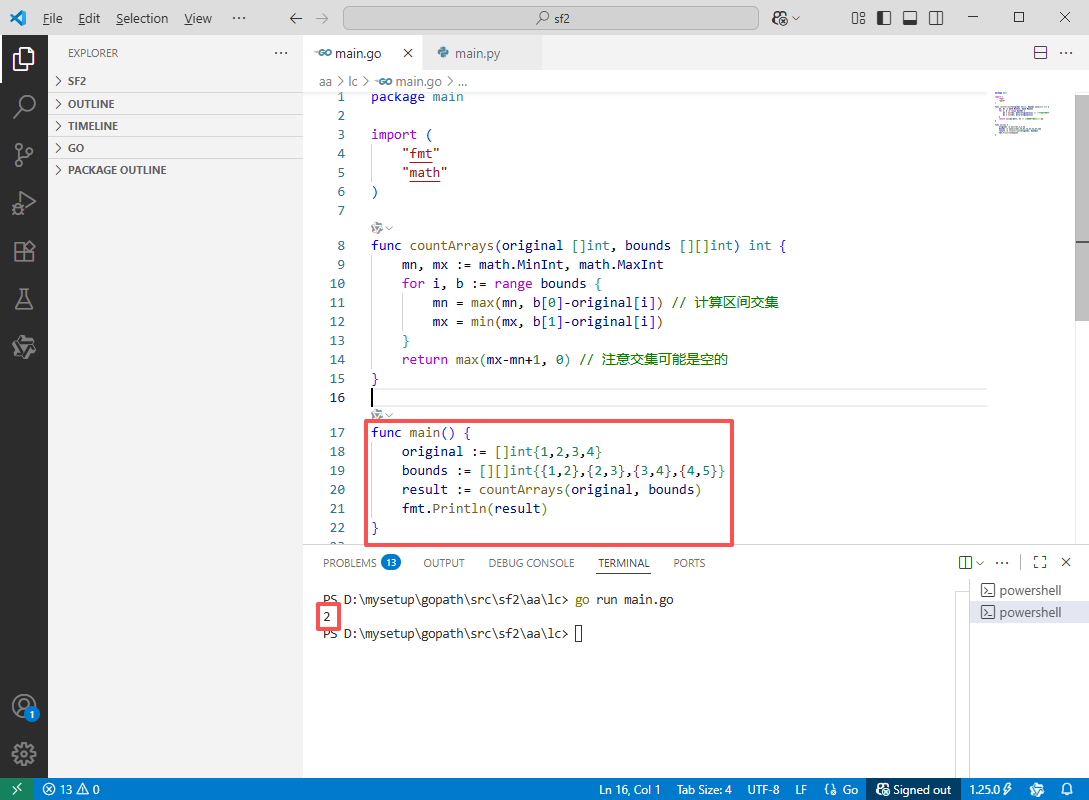Open the Customize Layout icon

858,18
